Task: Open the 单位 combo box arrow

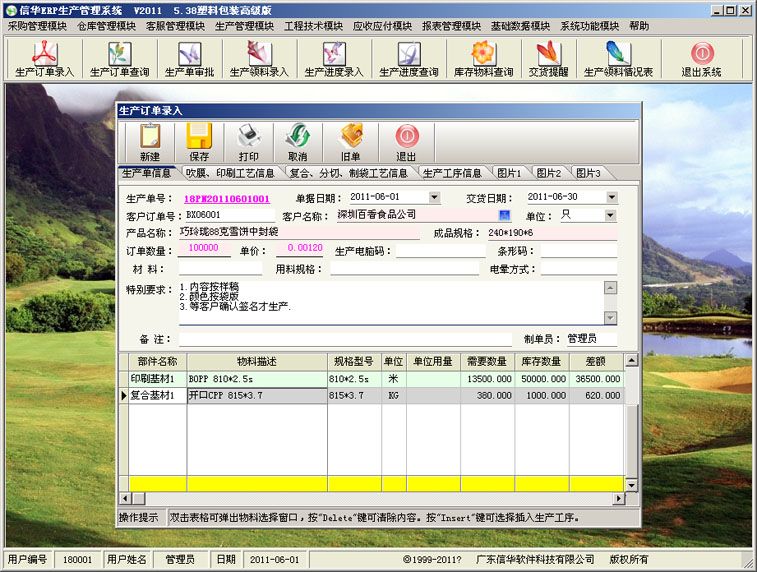Action: pyautogui.click(x=610, y=215)
